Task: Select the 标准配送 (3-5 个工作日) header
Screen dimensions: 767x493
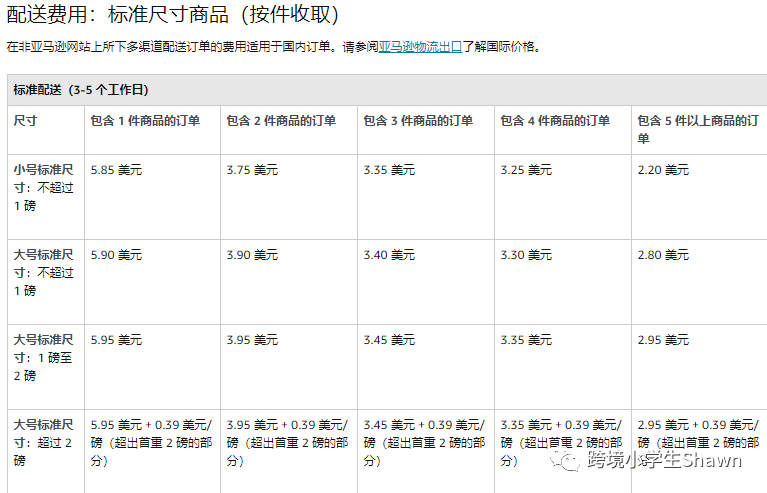Action: pyautogui.click(x=81, y=90)
